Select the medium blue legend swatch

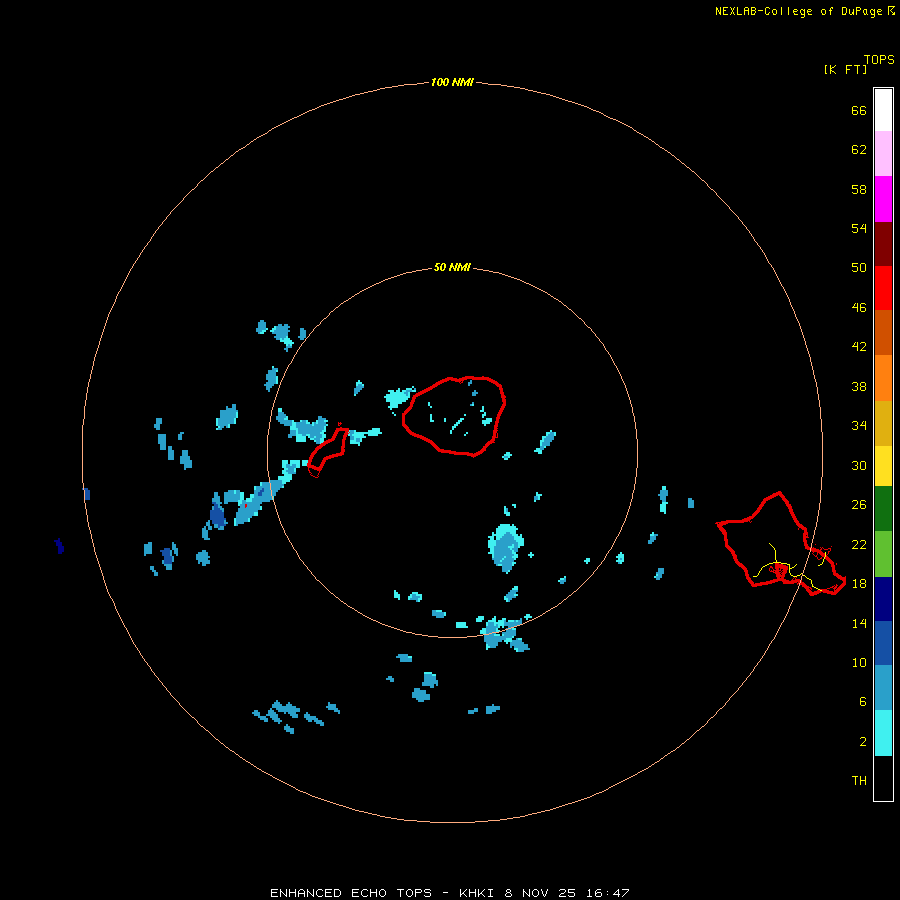883,643
